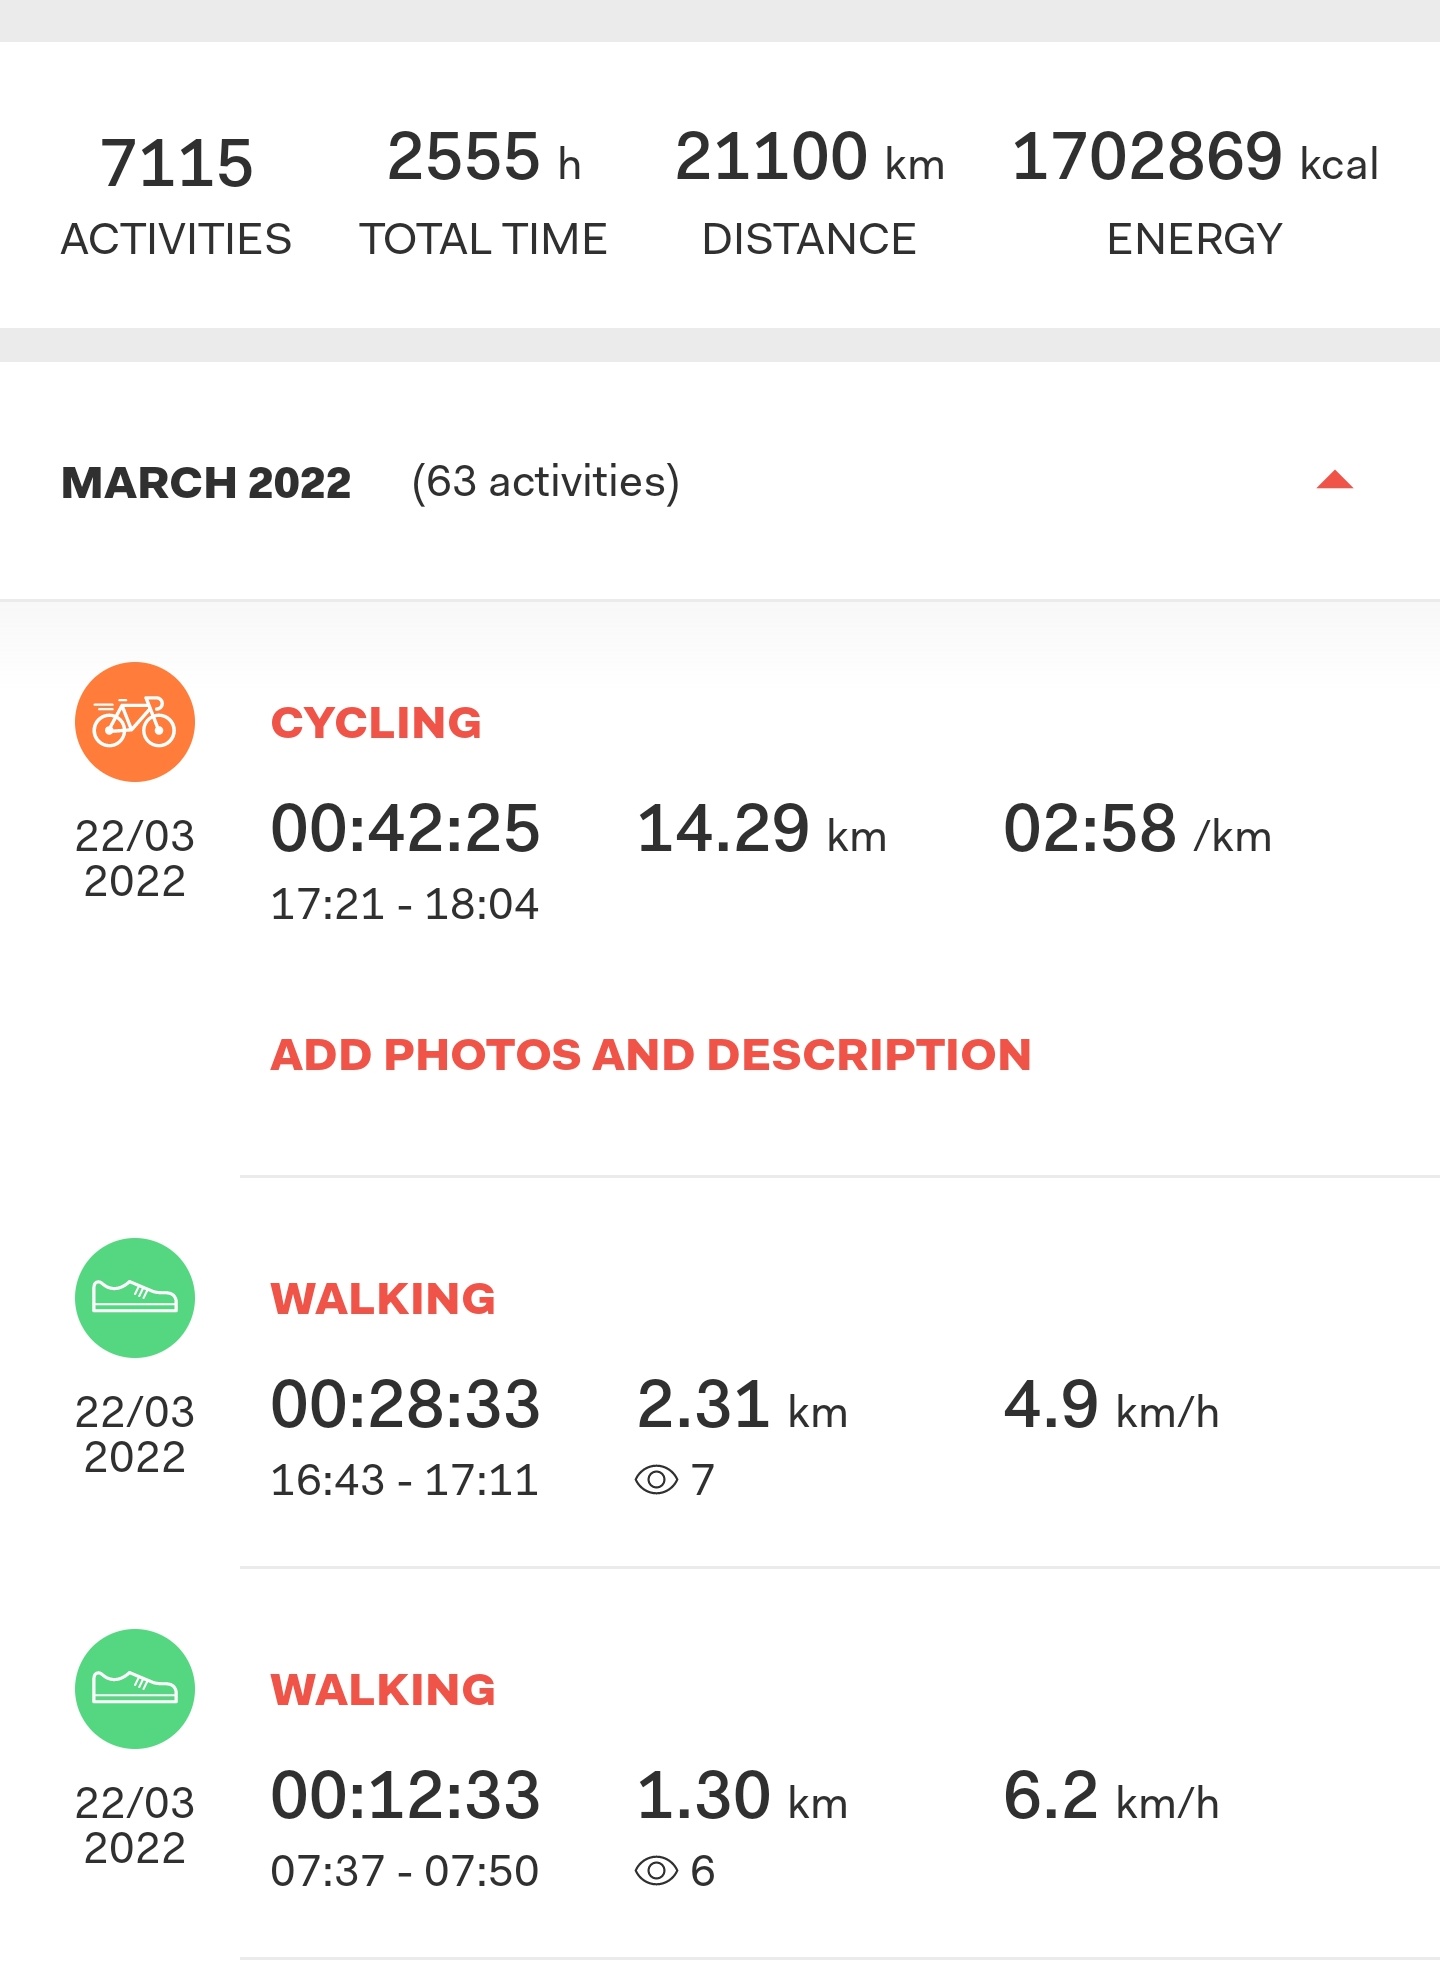Tap the MARCH 2022 section header
This screenshot has height=1973, width=1440.
click(206, 482)
